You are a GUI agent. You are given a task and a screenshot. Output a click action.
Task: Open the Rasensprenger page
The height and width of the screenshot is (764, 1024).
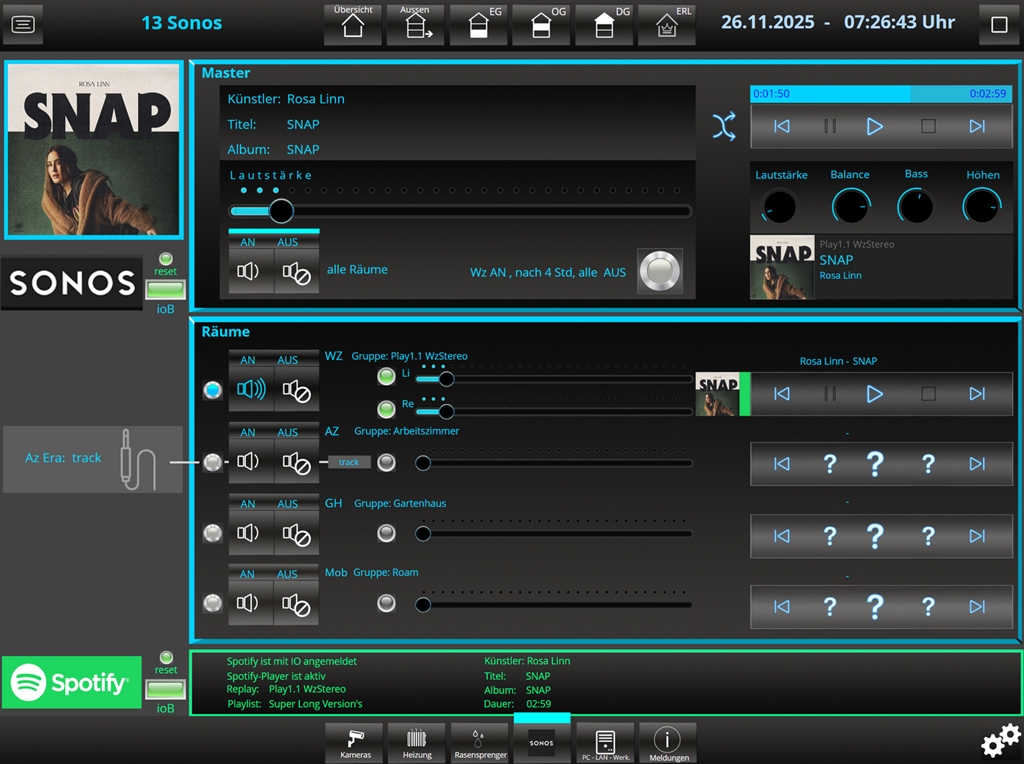478,742
